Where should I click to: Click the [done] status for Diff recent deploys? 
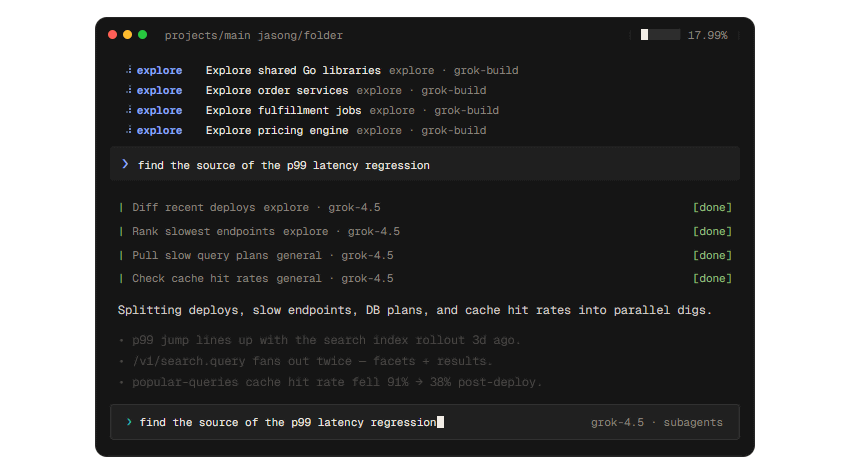tap(712, 207)
